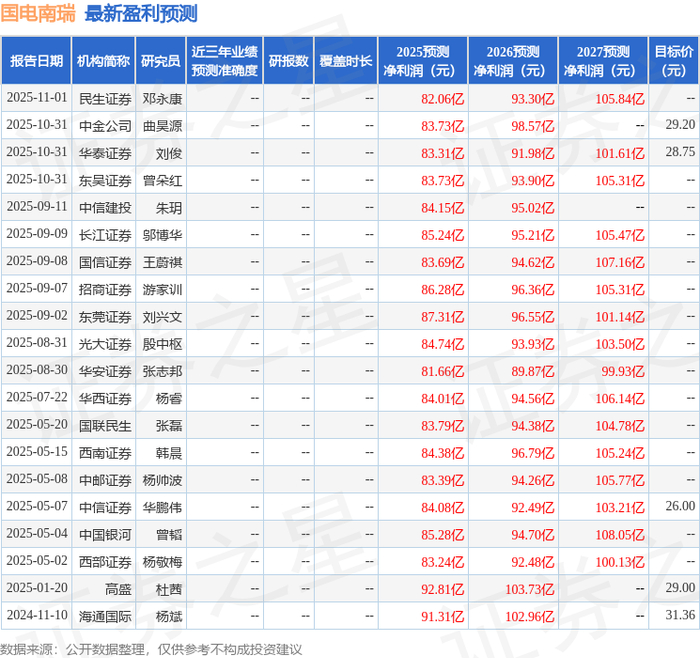This screenshot has width=700, height=658.
Task: Click the 海通国际 institution cell
Action: [x=105, y=616]
